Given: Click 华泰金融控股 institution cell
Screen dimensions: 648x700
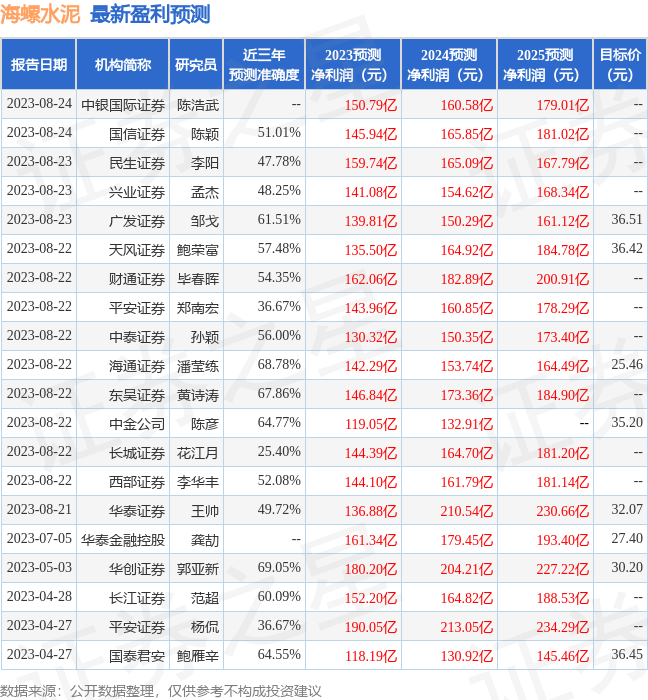Looking at the screenshot, I should click(123, 540).
